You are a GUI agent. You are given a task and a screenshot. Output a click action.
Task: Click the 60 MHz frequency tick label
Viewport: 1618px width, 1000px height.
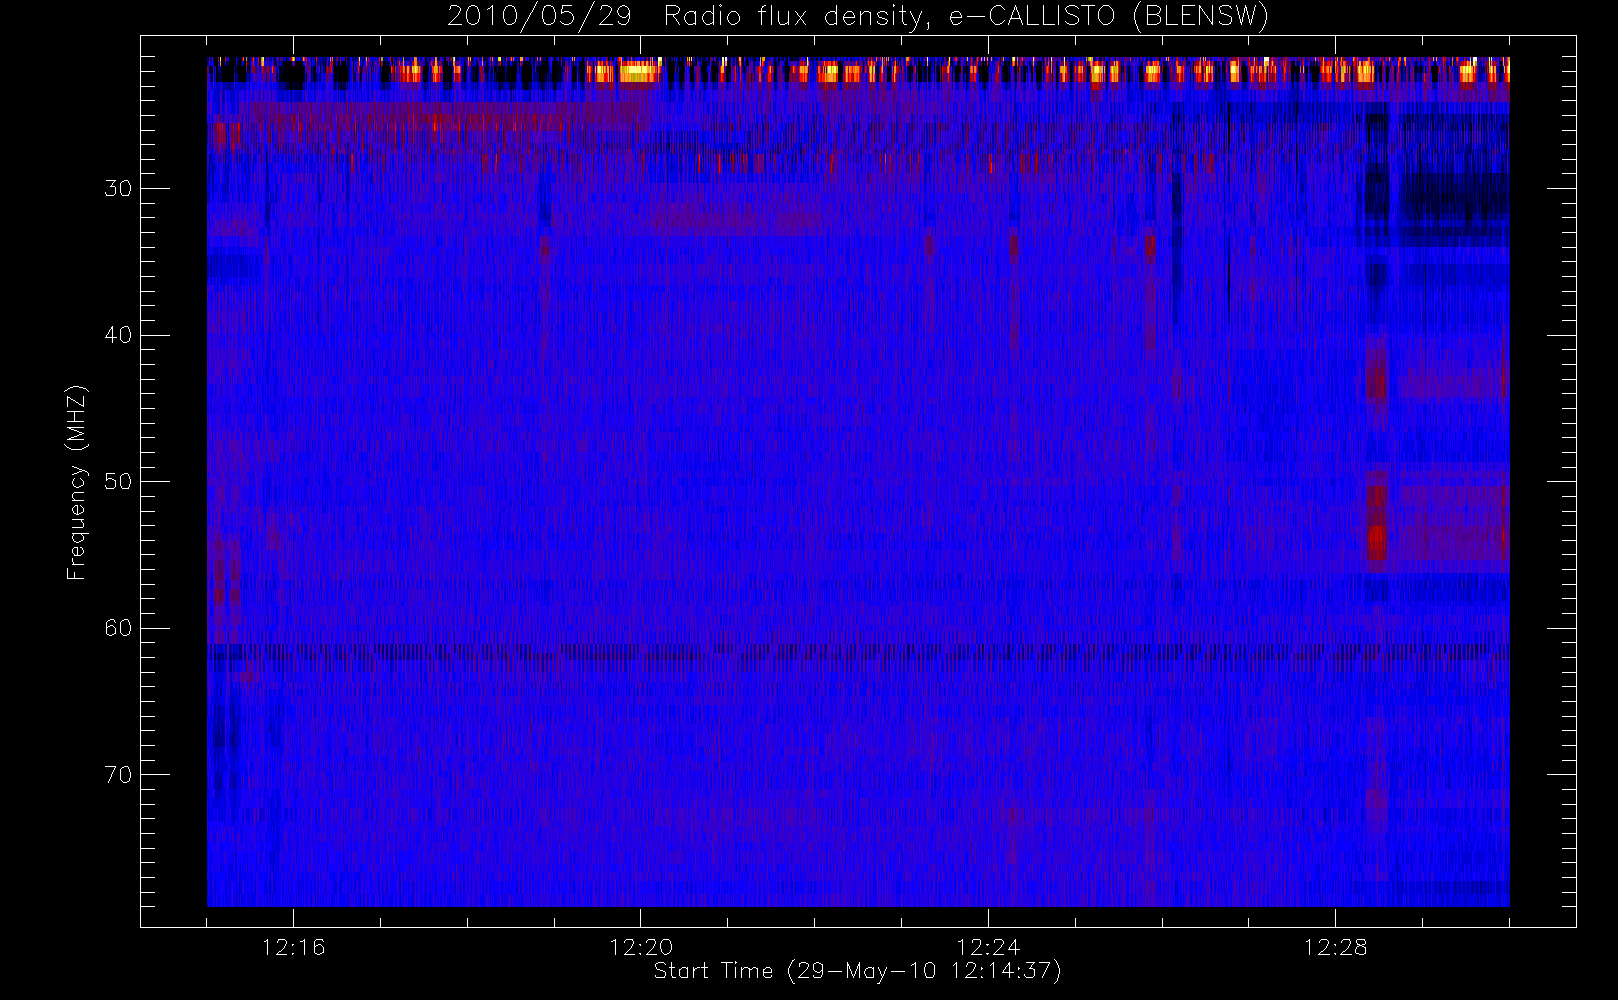pyautogui.click(x=118, y=628)
